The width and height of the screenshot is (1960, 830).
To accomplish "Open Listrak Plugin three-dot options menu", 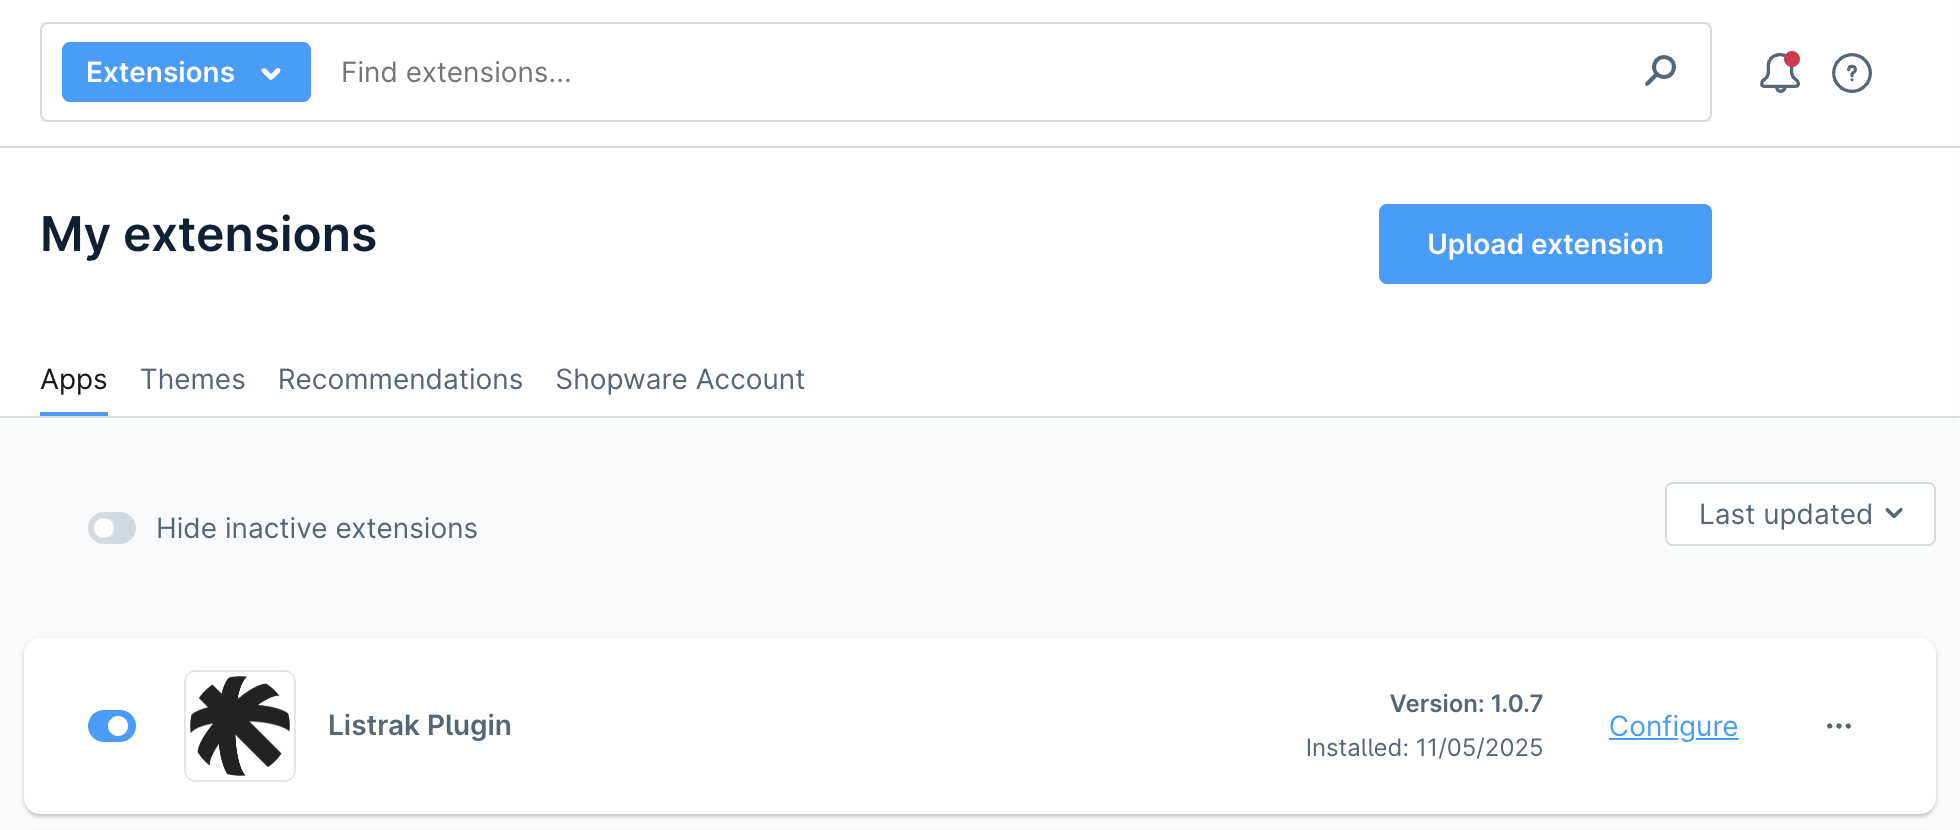I will point(1838,726).
